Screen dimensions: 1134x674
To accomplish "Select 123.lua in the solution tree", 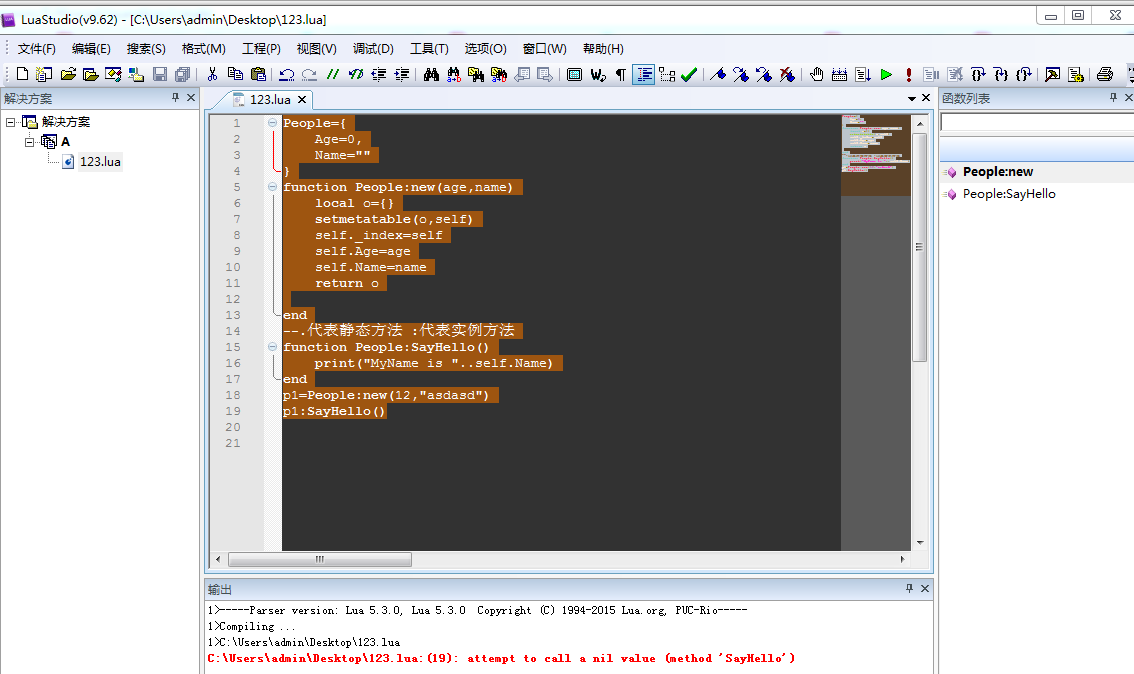I will 100,161.
